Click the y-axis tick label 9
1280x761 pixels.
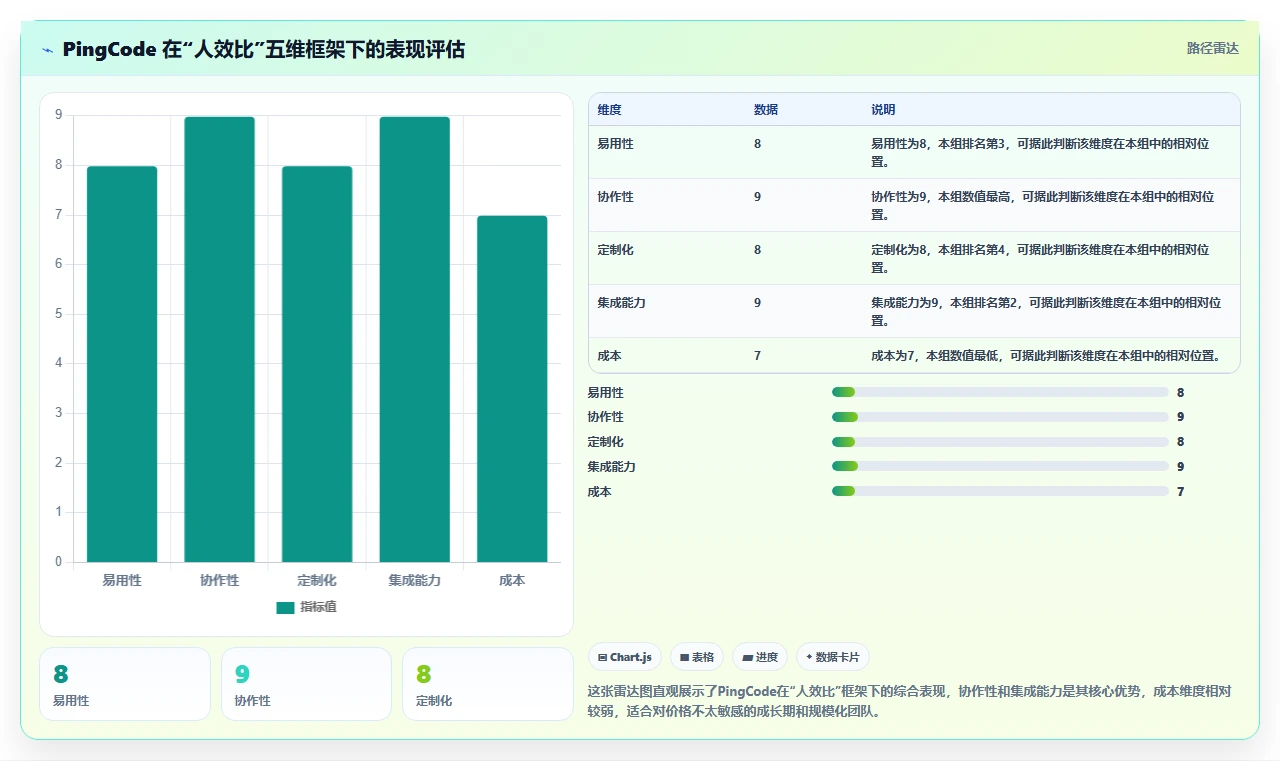tap(58, 115)
